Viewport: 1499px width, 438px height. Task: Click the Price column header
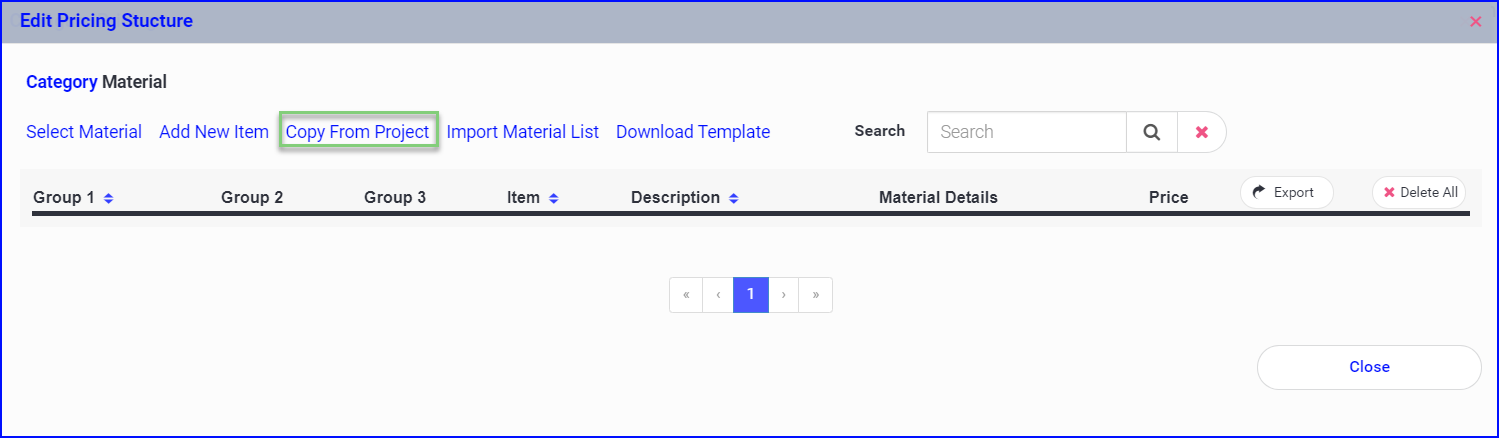[1168, 198]
